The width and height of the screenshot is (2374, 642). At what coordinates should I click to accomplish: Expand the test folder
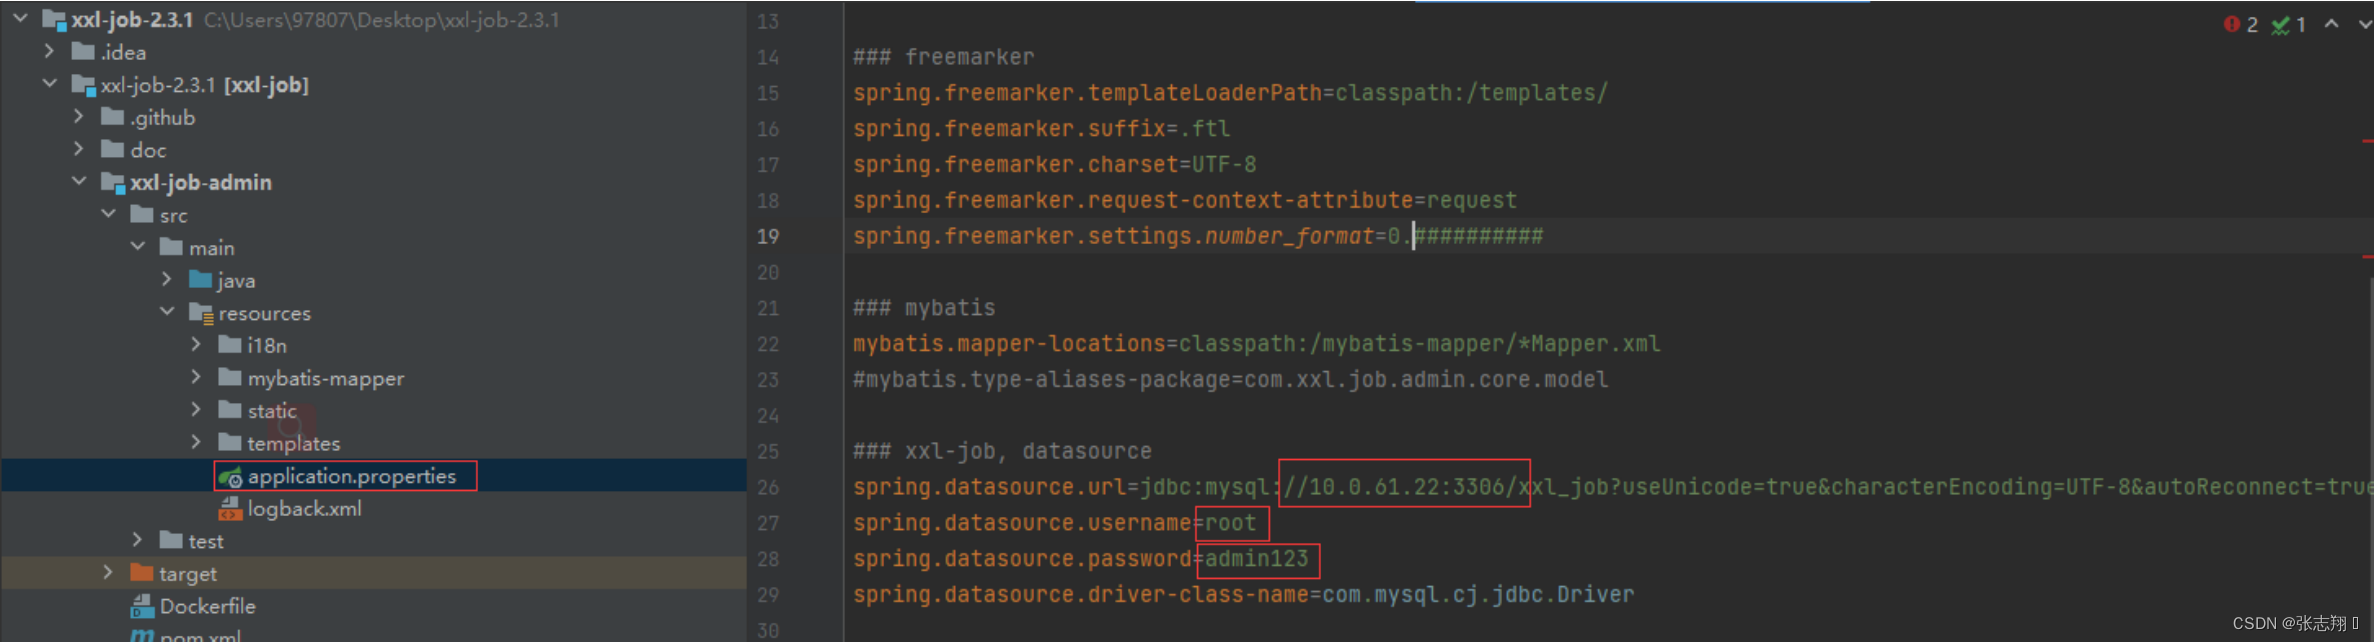click(137, 540)
